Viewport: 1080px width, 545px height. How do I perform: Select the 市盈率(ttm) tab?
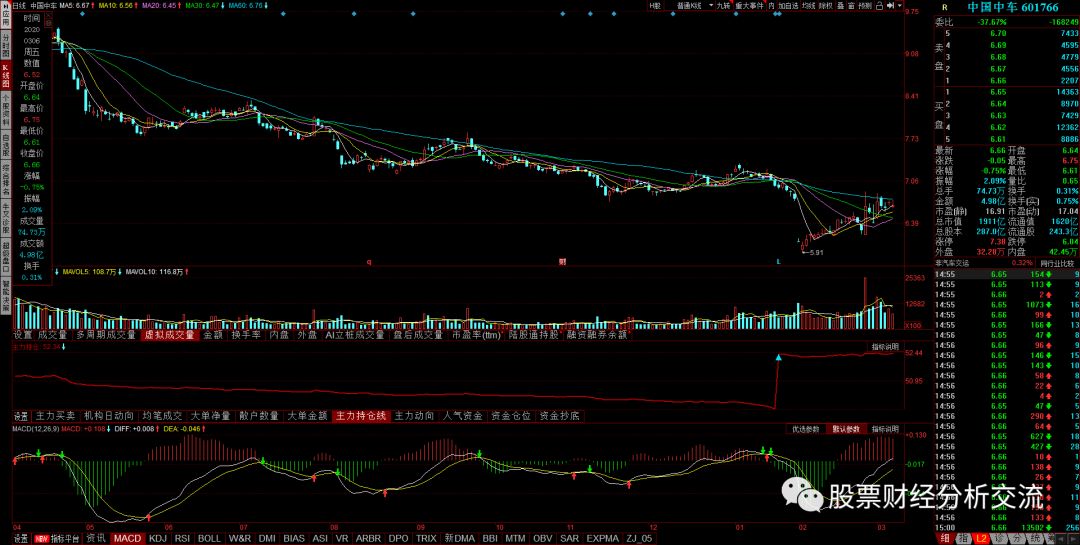tap(477, 335)
